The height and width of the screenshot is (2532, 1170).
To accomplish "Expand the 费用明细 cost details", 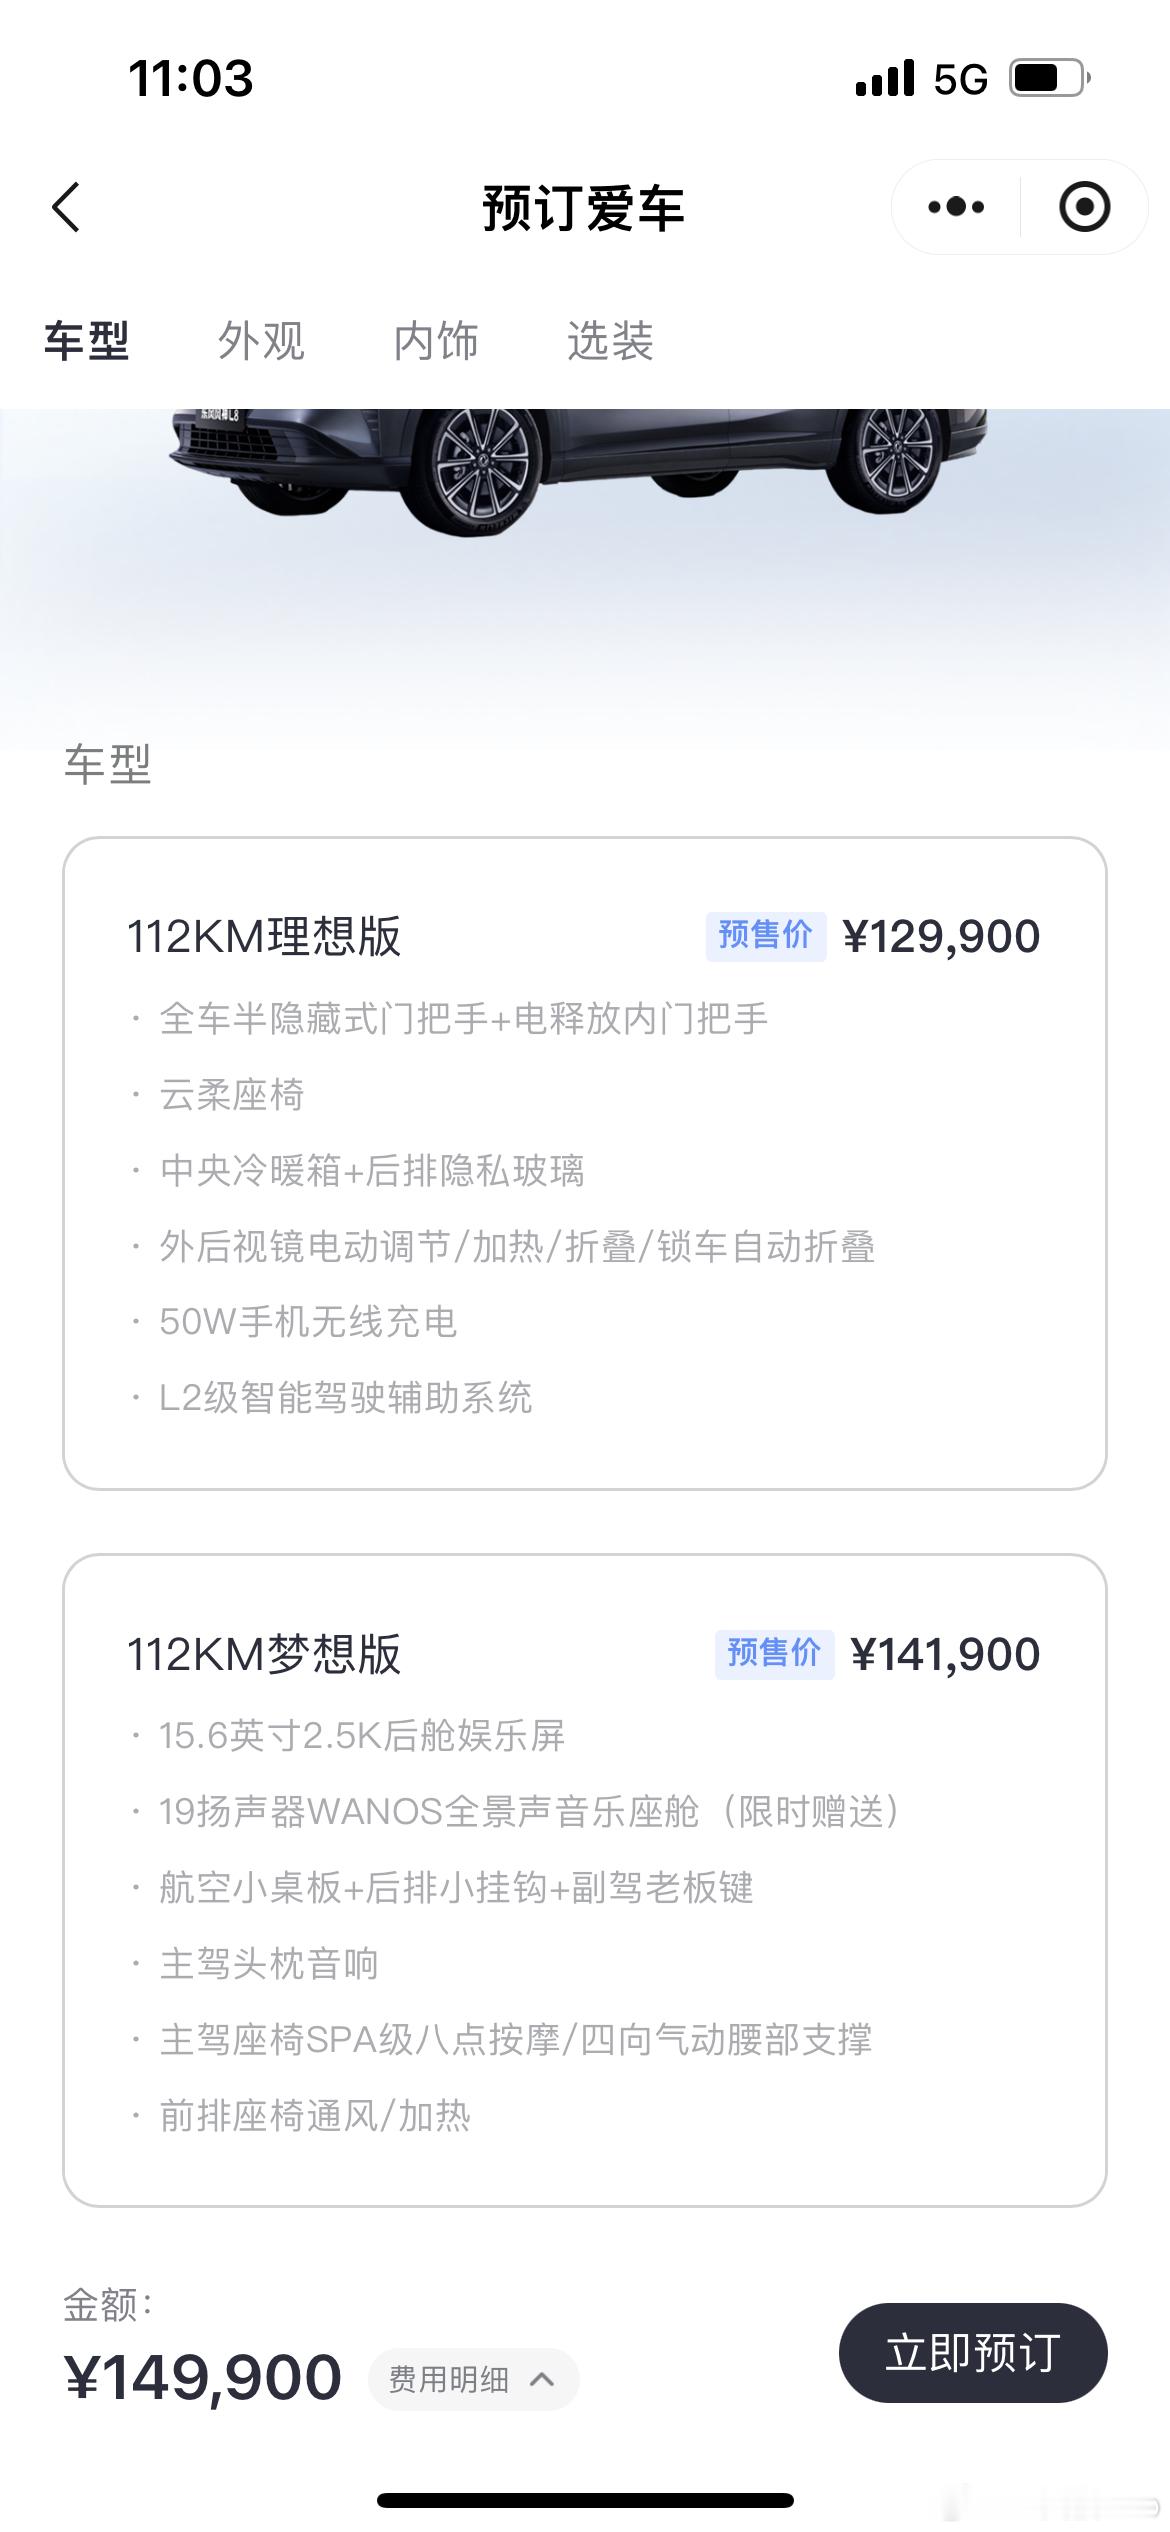I will pyautogui.click(x=474, y=2379).
